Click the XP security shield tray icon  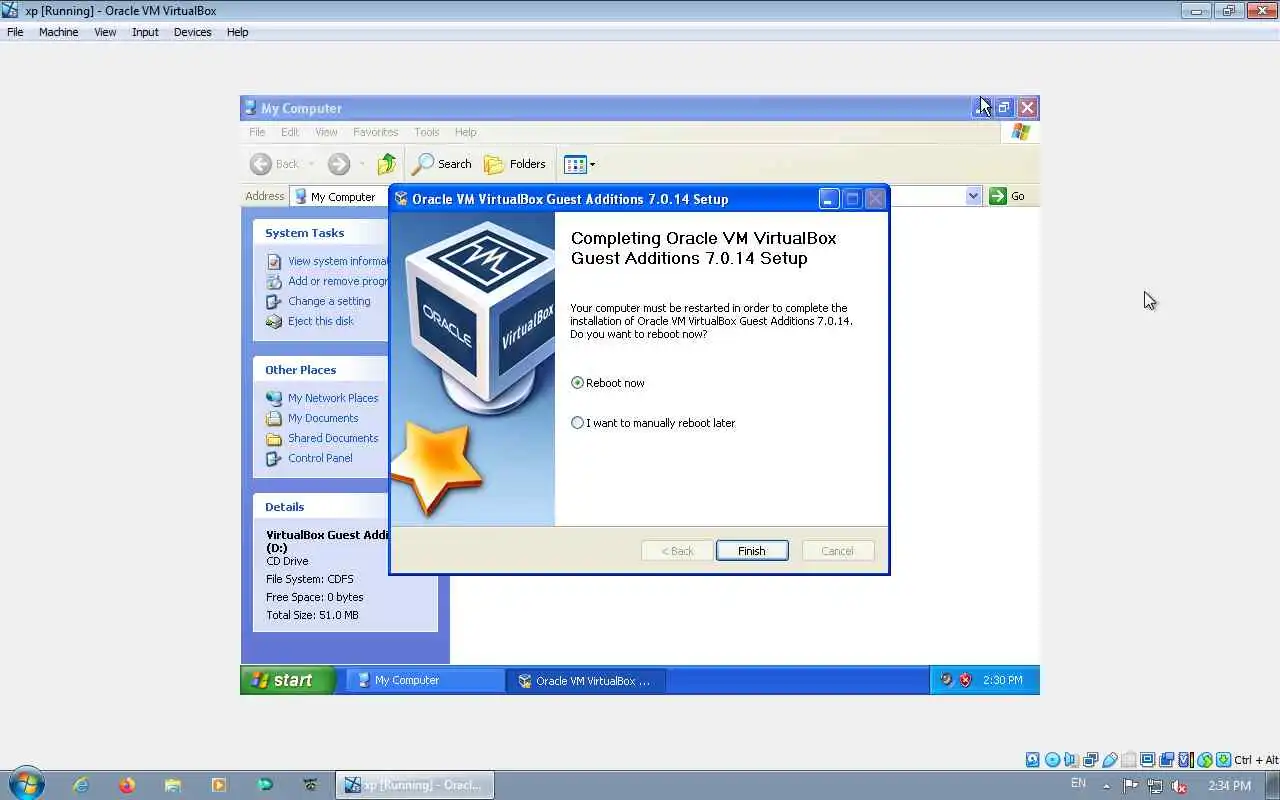(x=965, y=680)
